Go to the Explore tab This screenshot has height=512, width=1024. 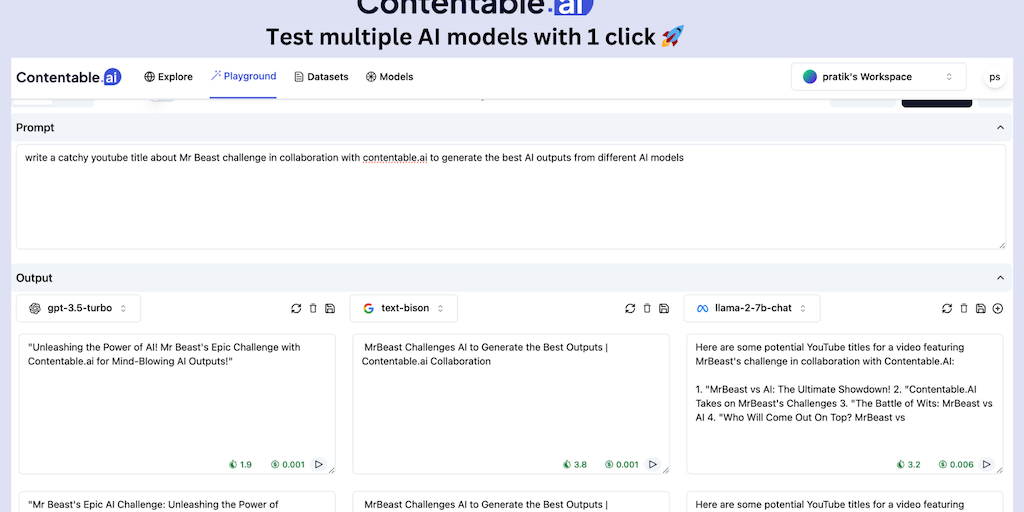click(168, 77)
